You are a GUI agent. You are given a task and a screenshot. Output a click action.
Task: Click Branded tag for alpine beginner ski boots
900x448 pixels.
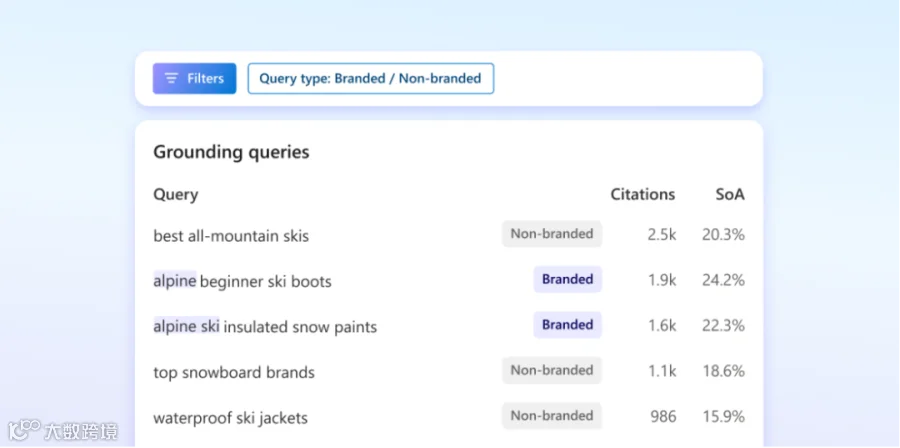click(568, 279)
